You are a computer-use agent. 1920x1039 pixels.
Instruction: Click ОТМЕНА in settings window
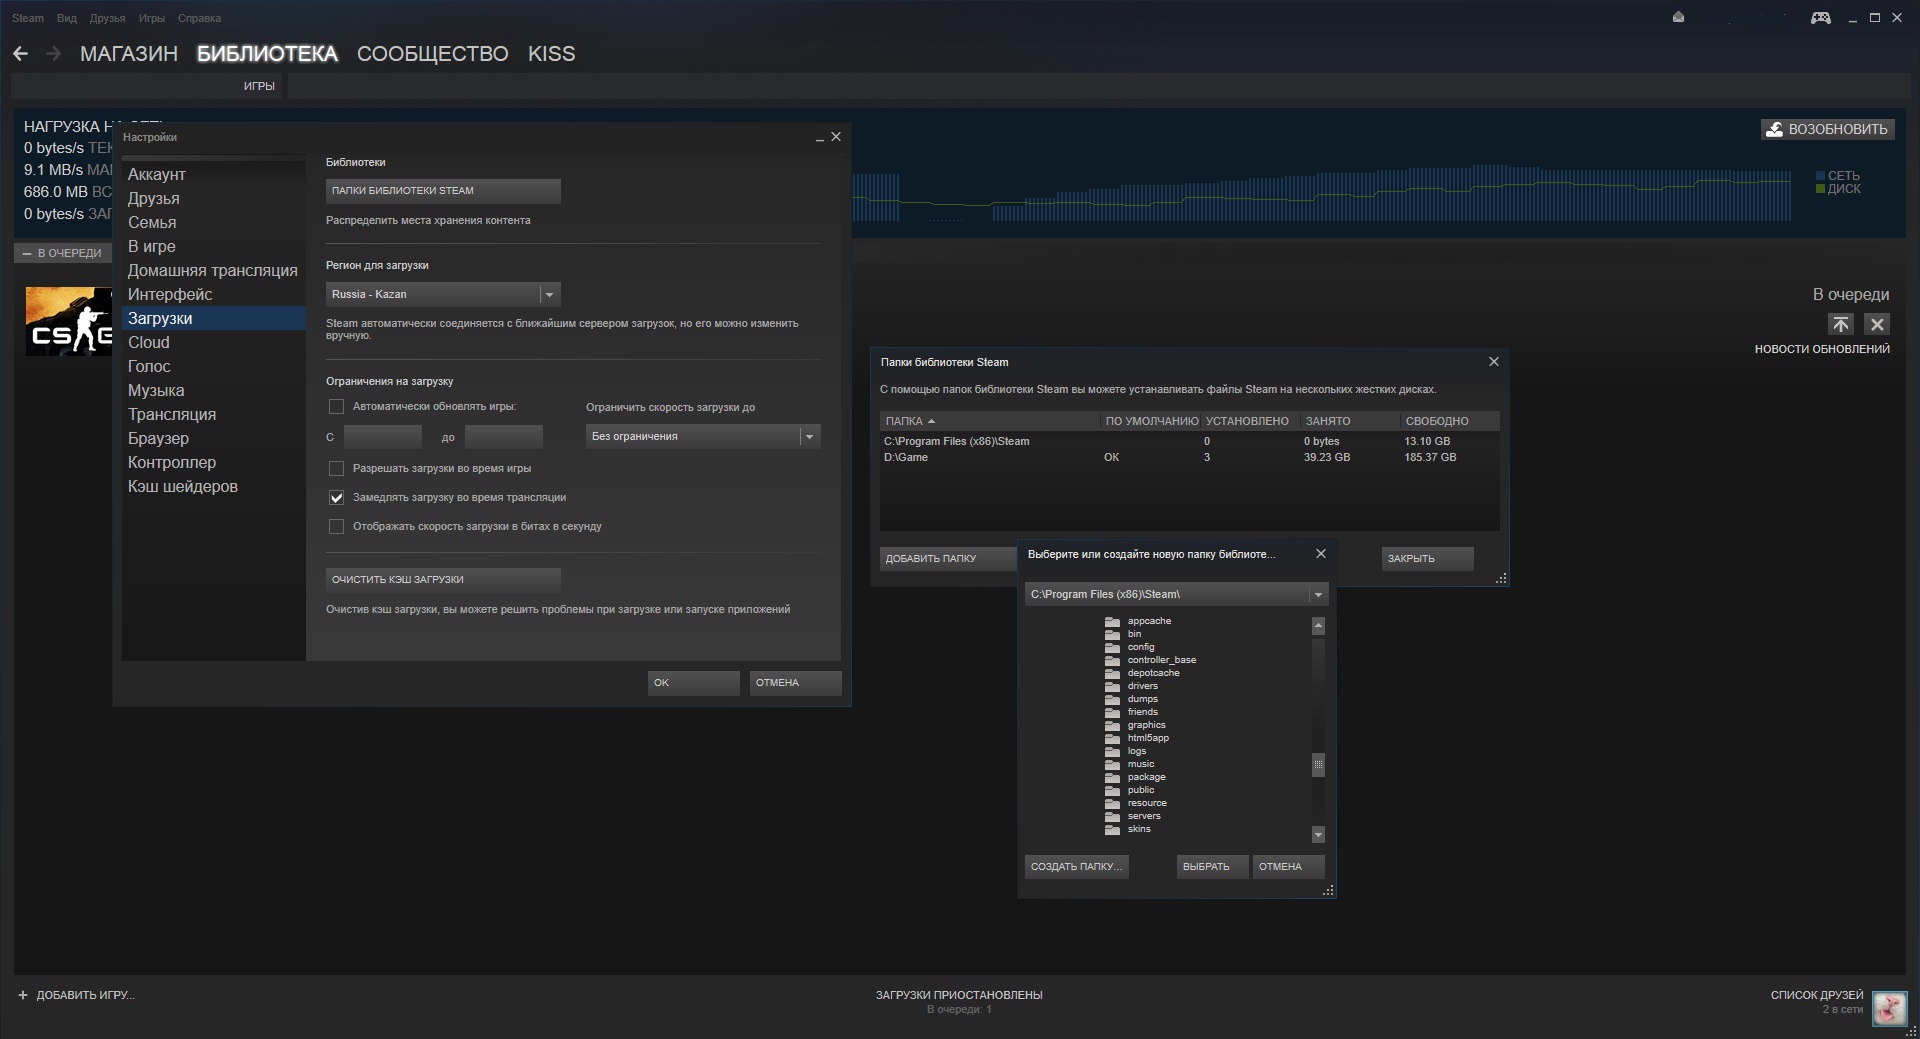tap(795, 683)
